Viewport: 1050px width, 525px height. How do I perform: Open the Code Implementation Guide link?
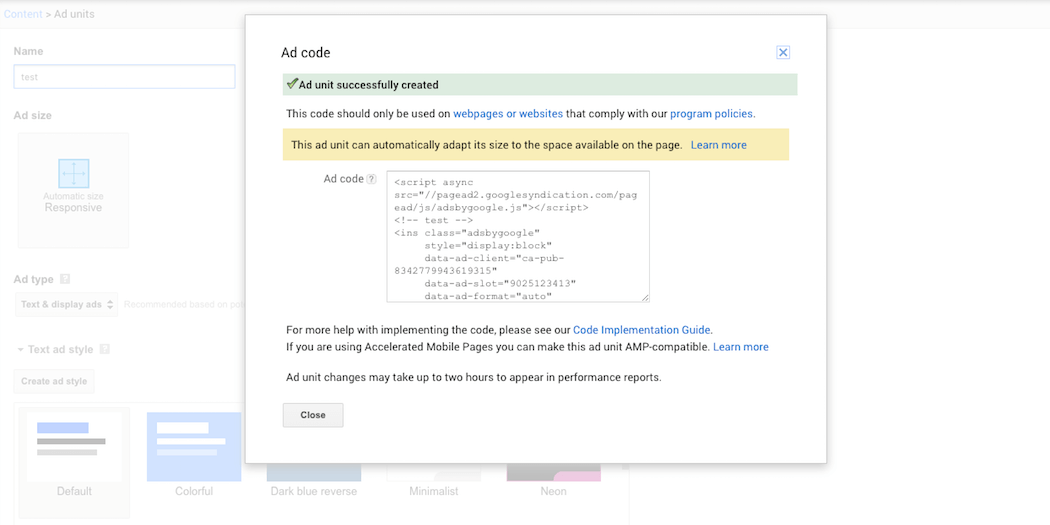coord(642,329)
